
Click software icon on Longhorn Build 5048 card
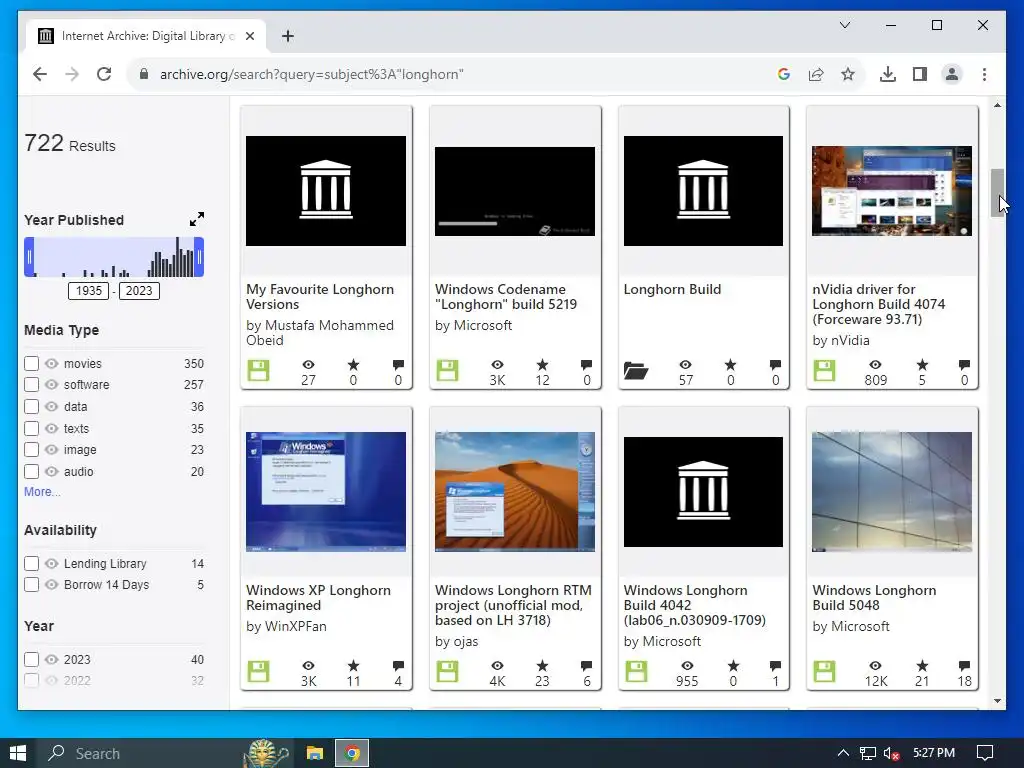pyautogui.click(x=824, y=671)
